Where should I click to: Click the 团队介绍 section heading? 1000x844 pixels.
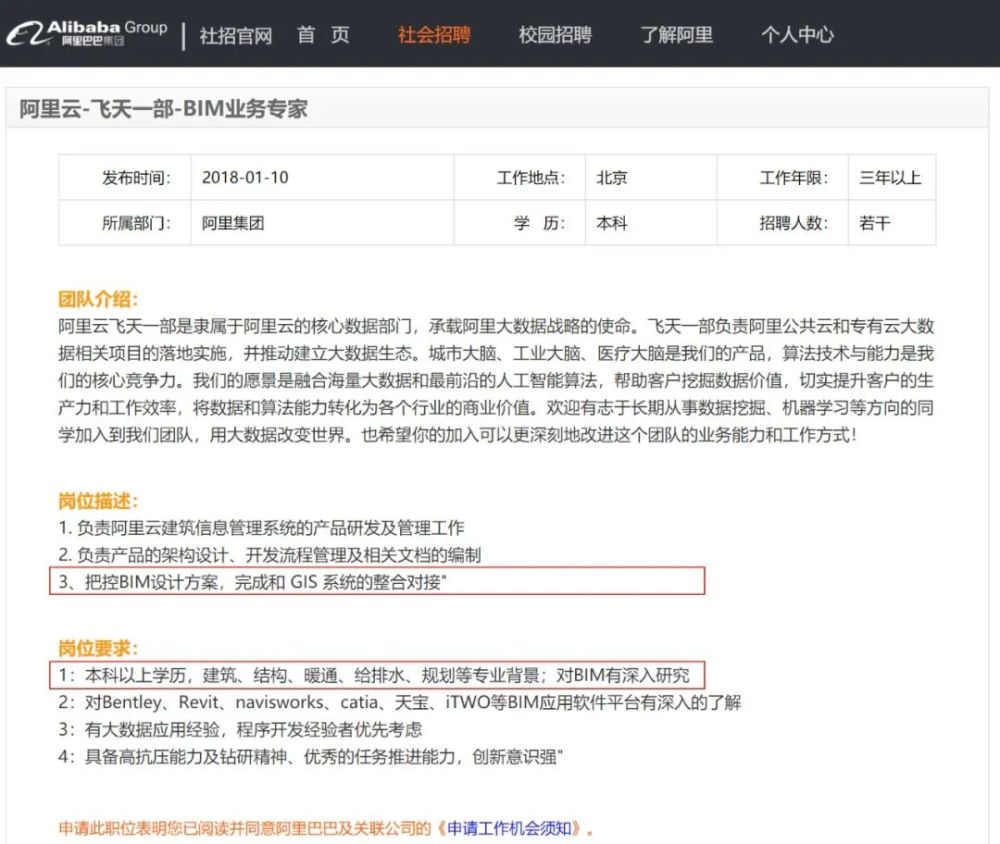98,299
